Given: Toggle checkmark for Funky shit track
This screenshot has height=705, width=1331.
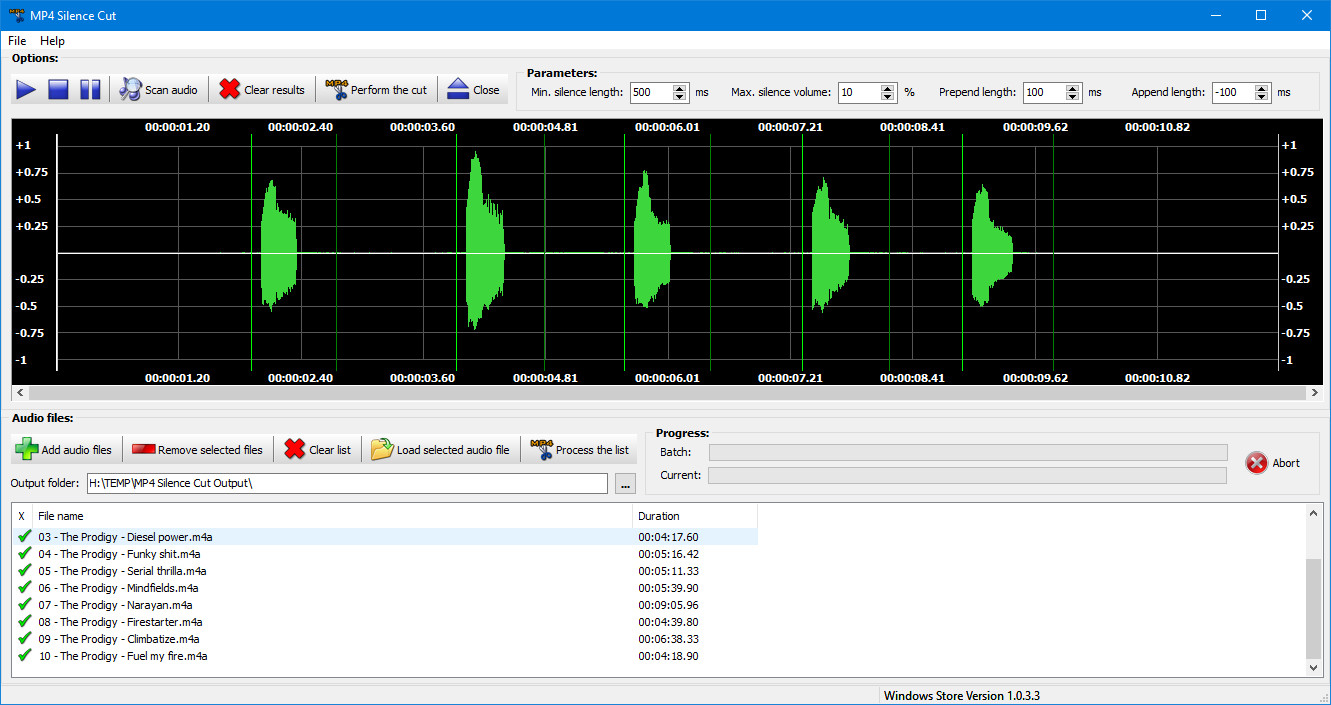Looking at the screenshot, I should (x=24, y=554).
